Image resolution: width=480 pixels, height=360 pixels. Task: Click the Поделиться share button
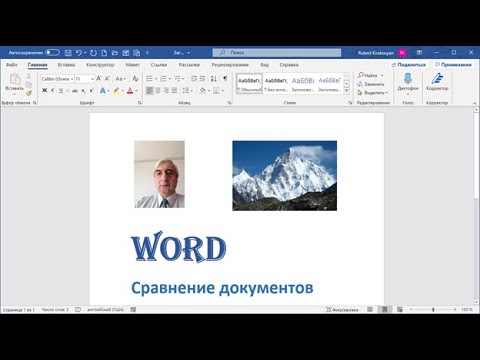click(x=409, y=65)
